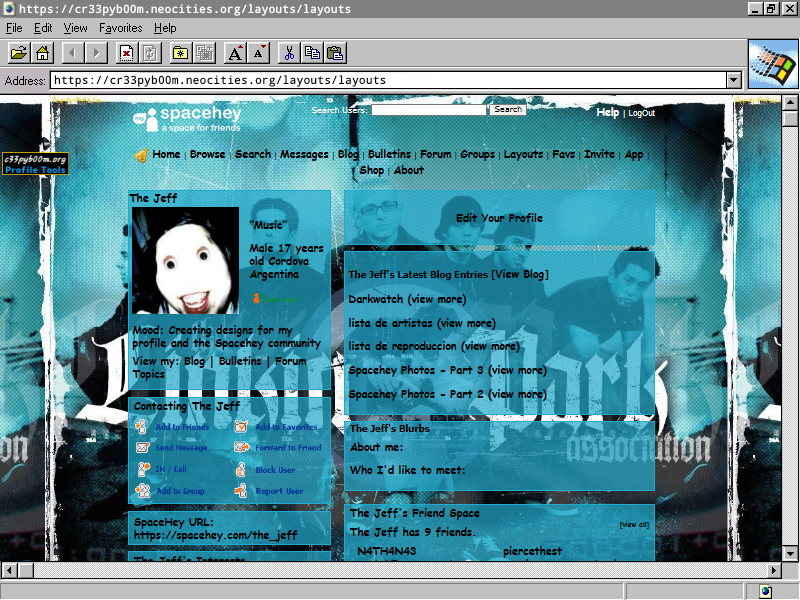Click the Add to Group icon

click(143, 491)
